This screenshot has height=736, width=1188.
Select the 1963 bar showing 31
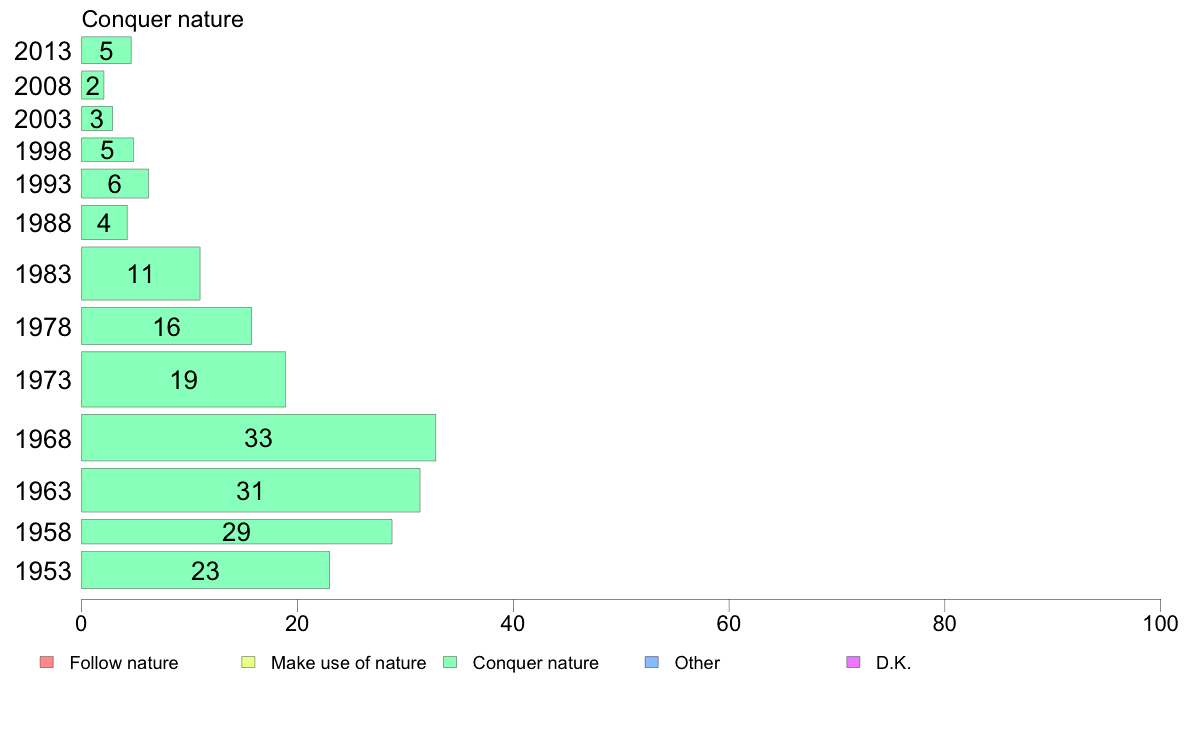(x=251, y=490)
